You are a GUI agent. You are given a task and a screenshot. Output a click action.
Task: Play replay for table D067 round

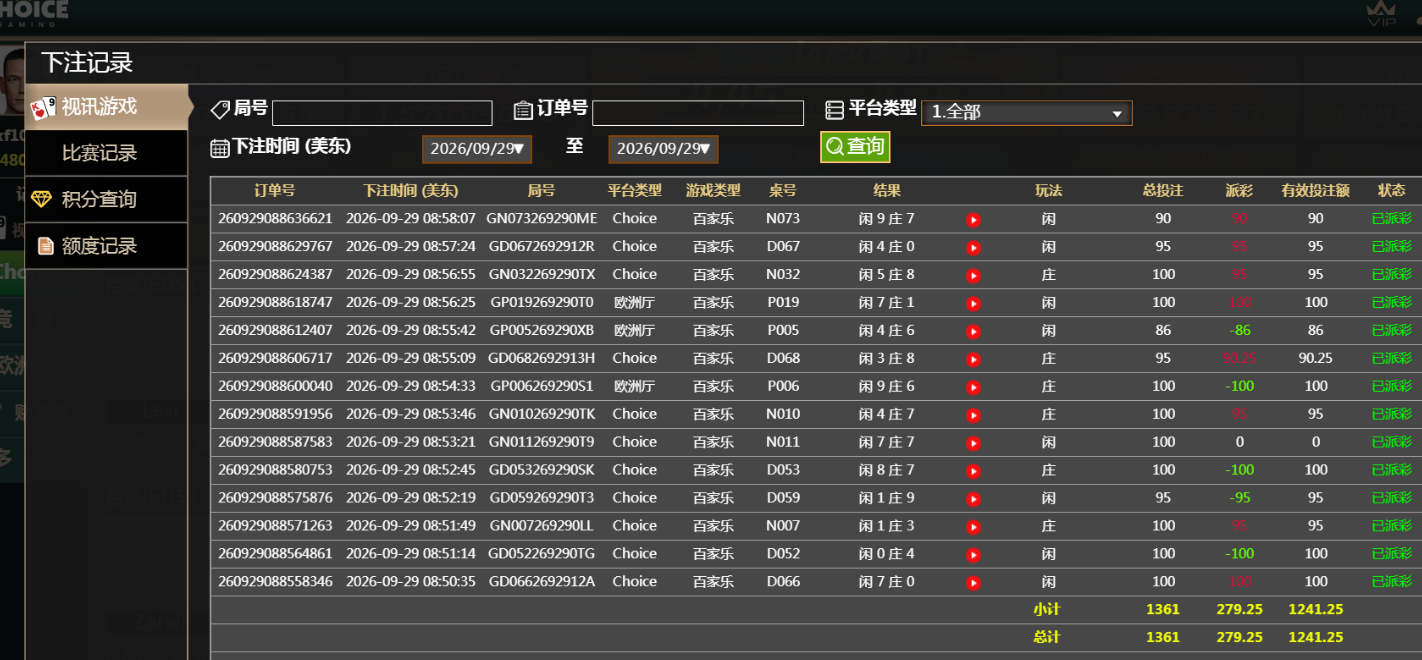[x=973, y=248]
